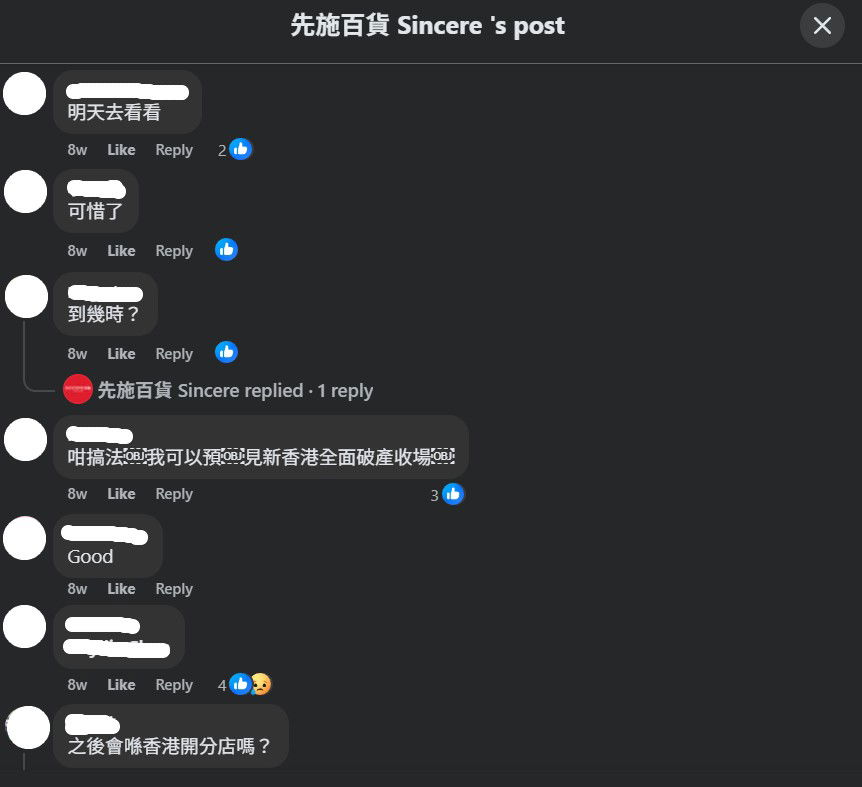862x787 pixels.
Task: Expand 先施百貨 Sincere replied 1 reply
Action: pos(235,390)
